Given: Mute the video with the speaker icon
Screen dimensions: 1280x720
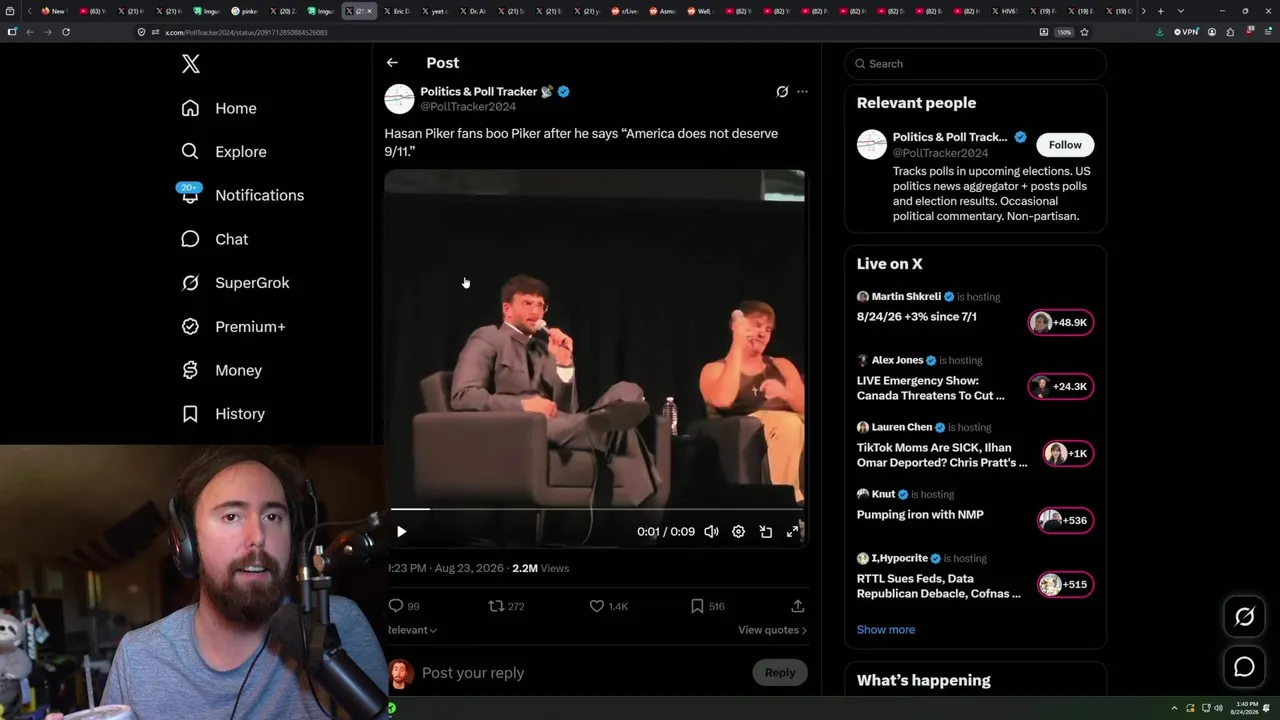Looking at the screenshot, I should (711, 532).
